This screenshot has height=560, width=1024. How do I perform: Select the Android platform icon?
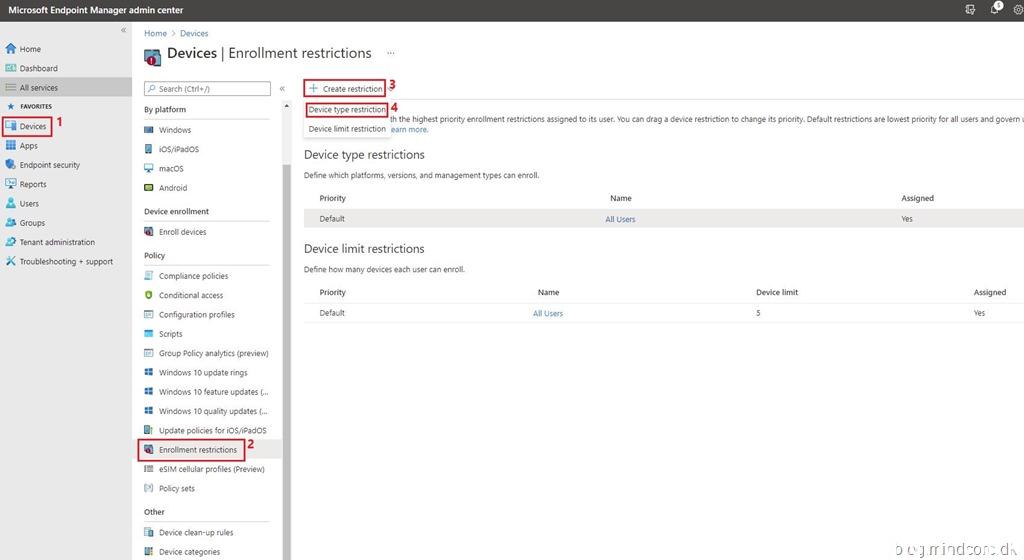149,188
